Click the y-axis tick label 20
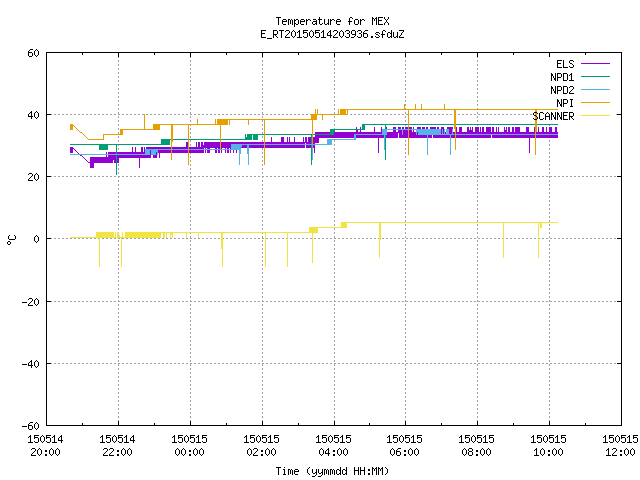This screenshot has width=640, height=480. click(33, 177)
